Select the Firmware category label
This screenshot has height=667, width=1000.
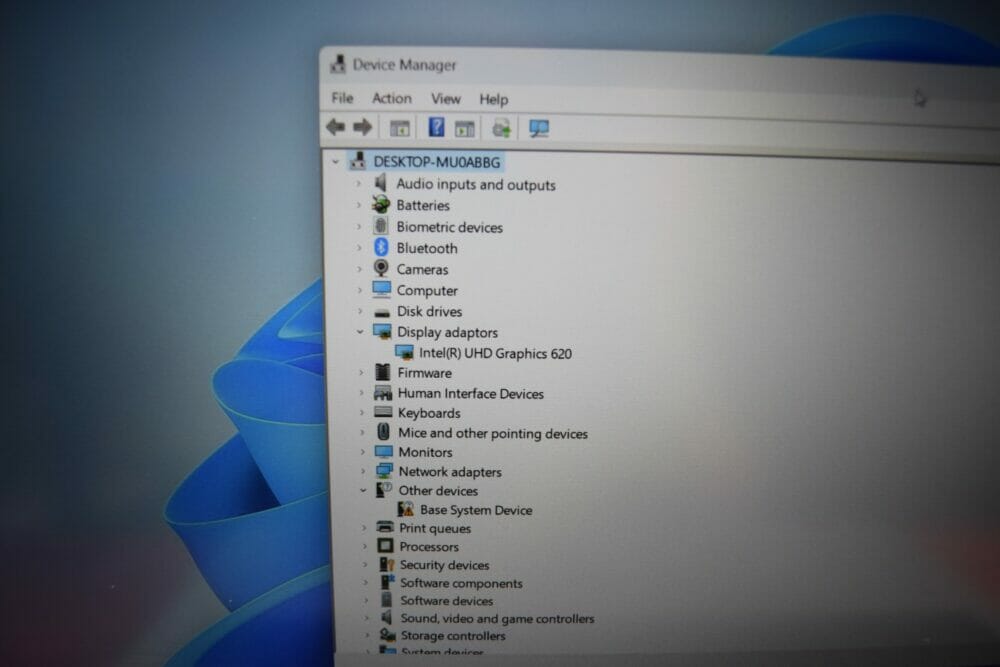(425, 373)
